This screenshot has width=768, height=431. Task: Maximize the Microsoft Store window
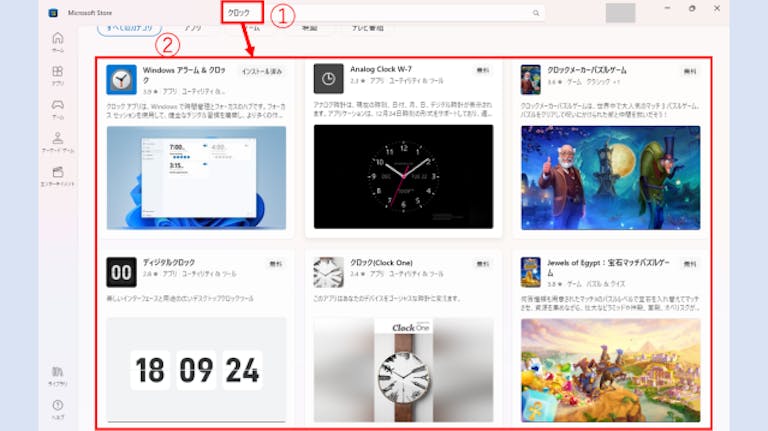[692, 8]
